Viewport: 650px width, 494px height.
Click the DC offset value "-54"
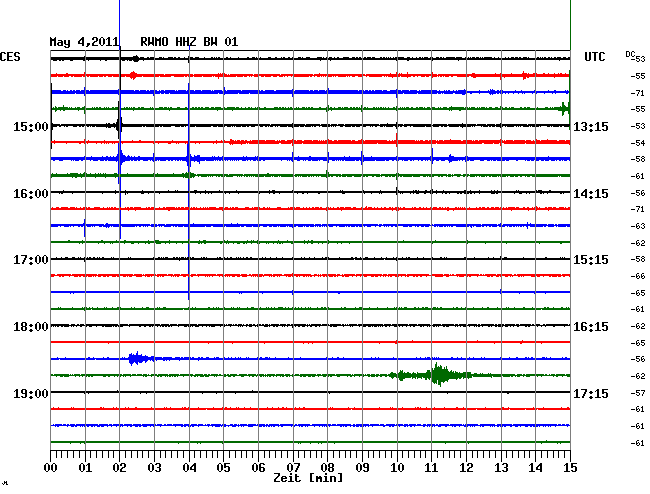(x=638, y=143)
